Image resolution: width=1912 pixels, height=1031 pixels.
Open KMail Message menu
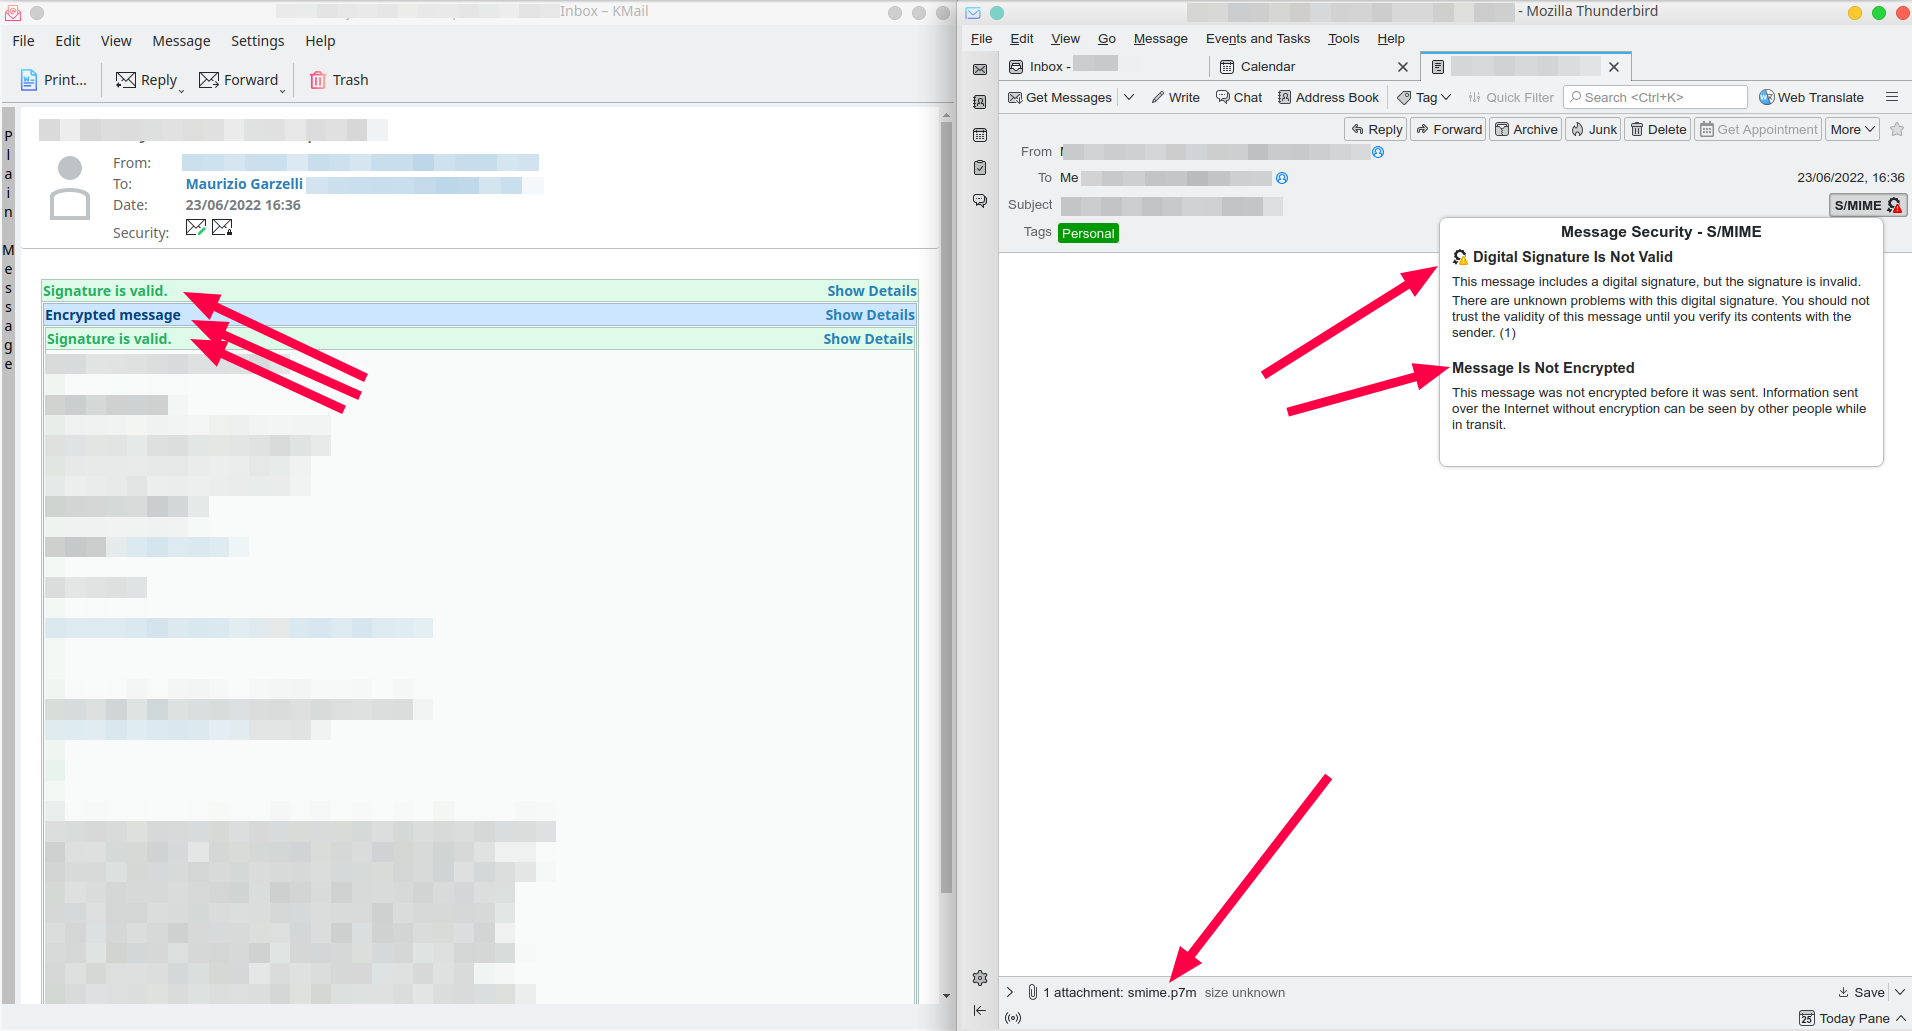pos(181,41)
